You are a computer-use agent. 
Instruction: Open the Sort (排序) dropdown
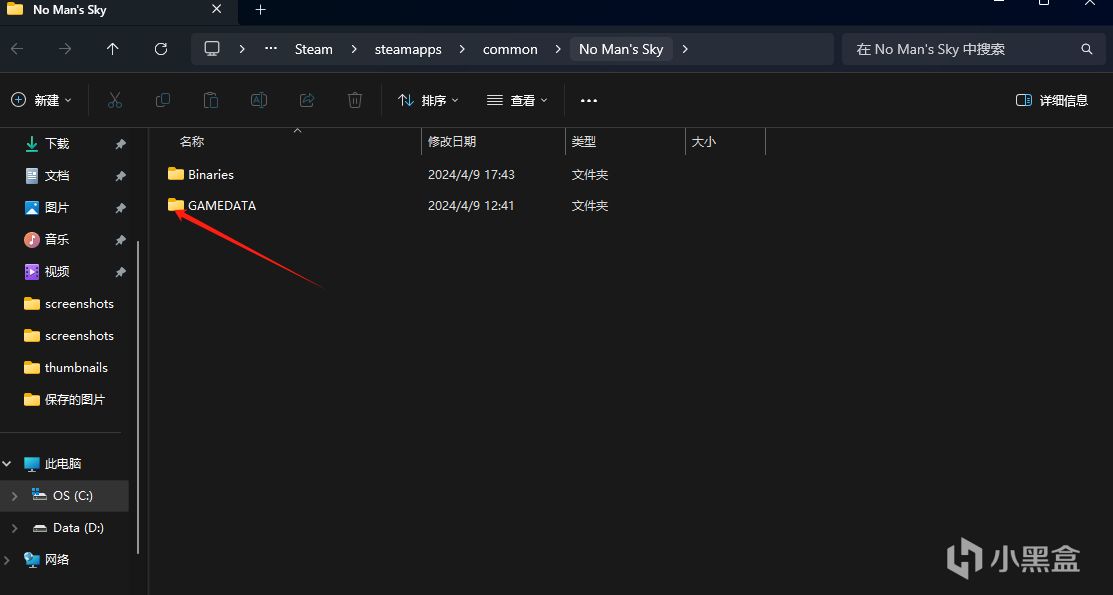428,100
